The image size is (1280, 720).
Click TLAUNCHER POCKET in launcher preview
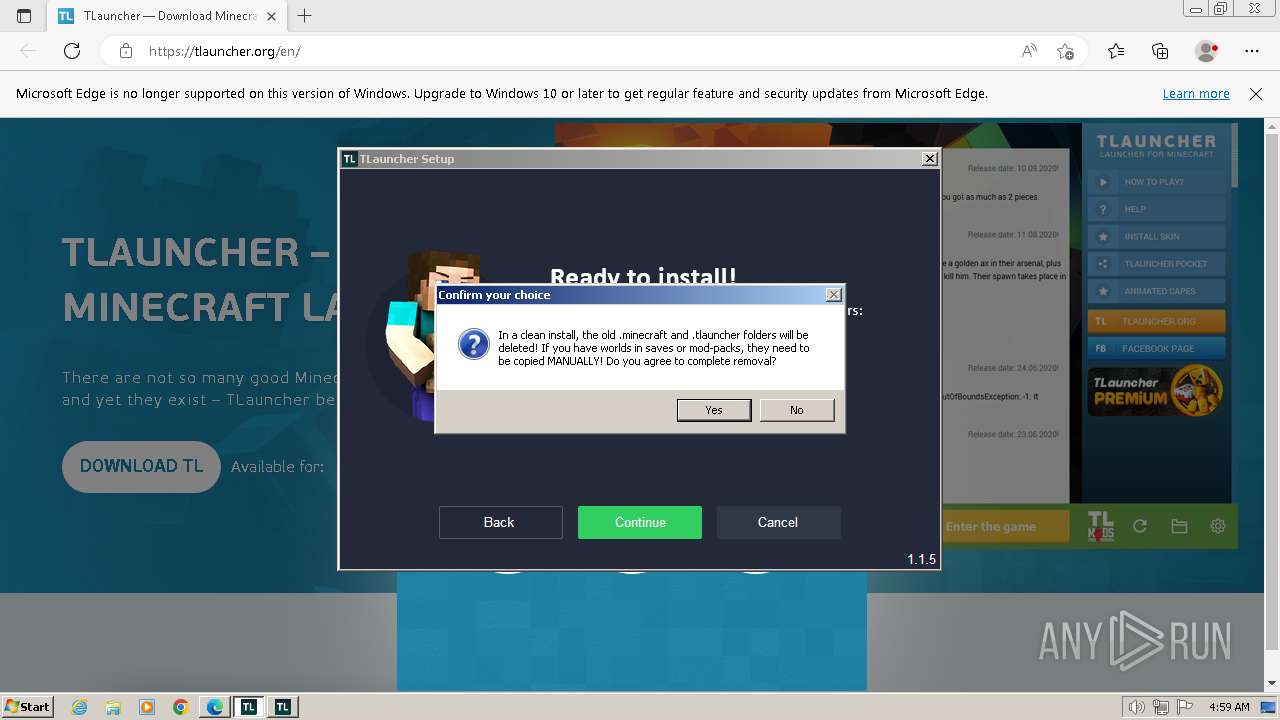click(1156, 264)
